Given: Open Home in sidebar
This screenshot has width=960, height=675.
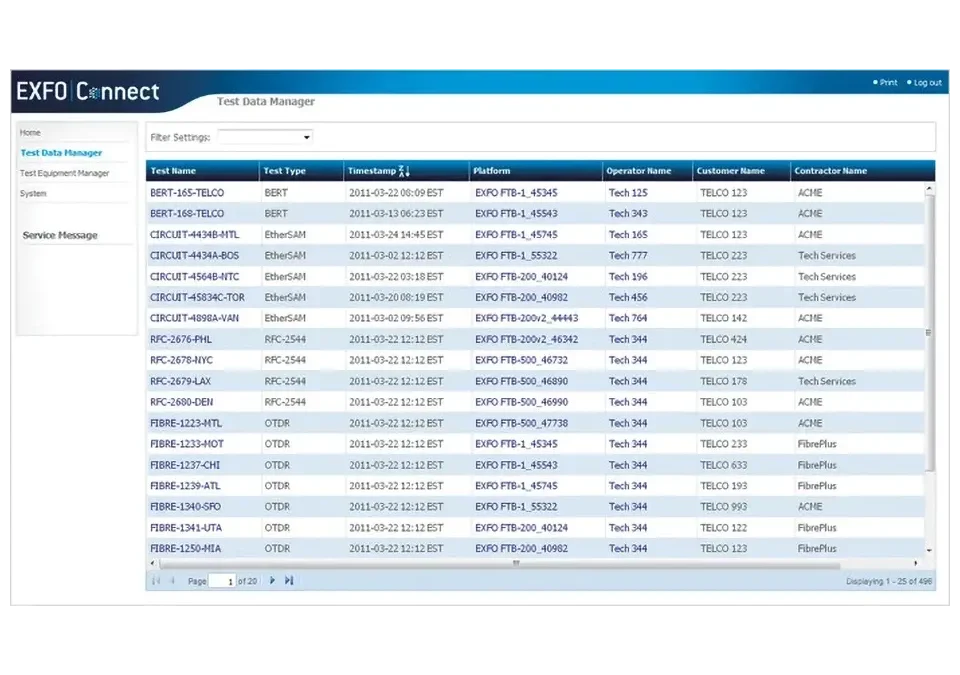Looking at the screenshot, I should (x=30, y=132).
